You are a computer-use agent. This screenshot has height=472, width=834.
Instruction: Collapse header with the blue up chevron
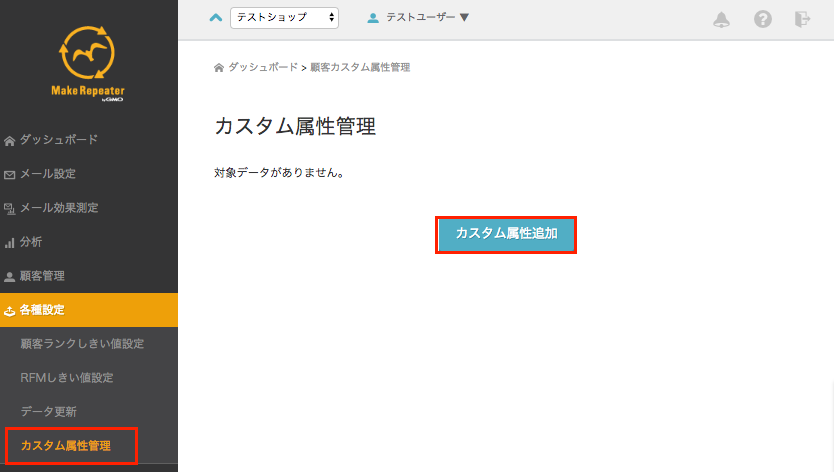coord(215,17)
